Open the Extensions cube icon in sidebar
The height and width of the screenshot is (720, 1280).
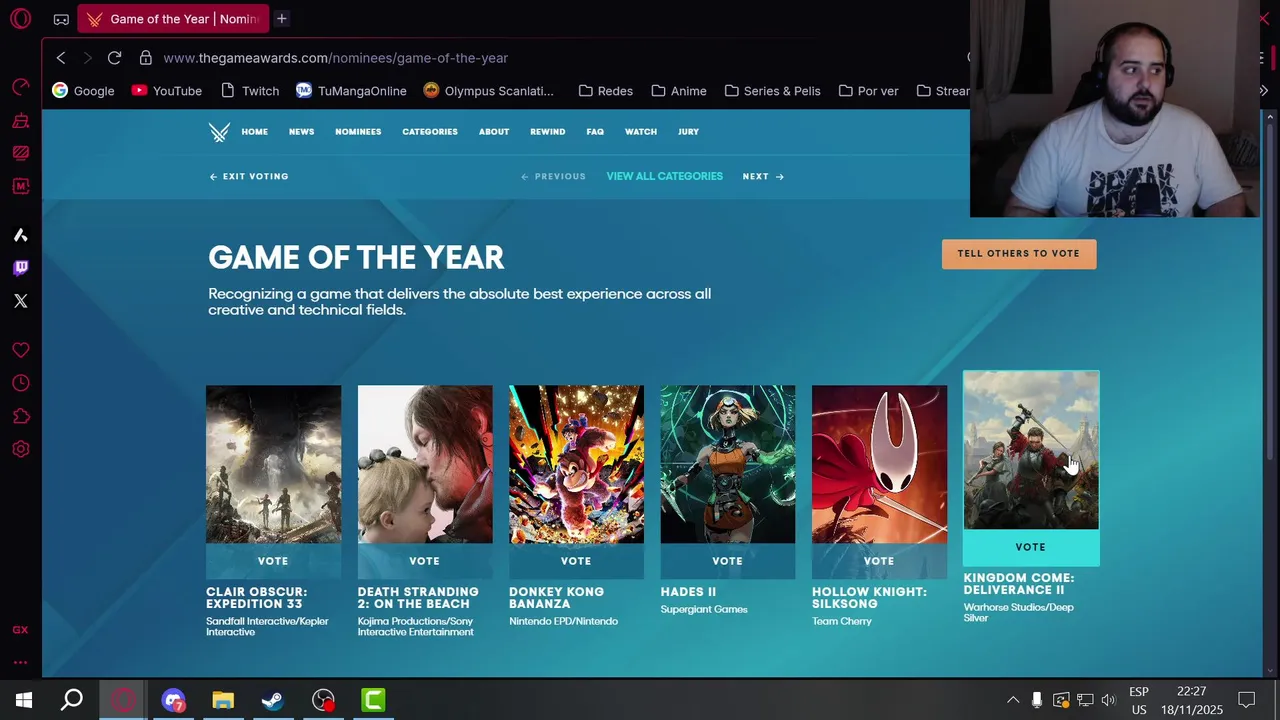click(20, 416)
